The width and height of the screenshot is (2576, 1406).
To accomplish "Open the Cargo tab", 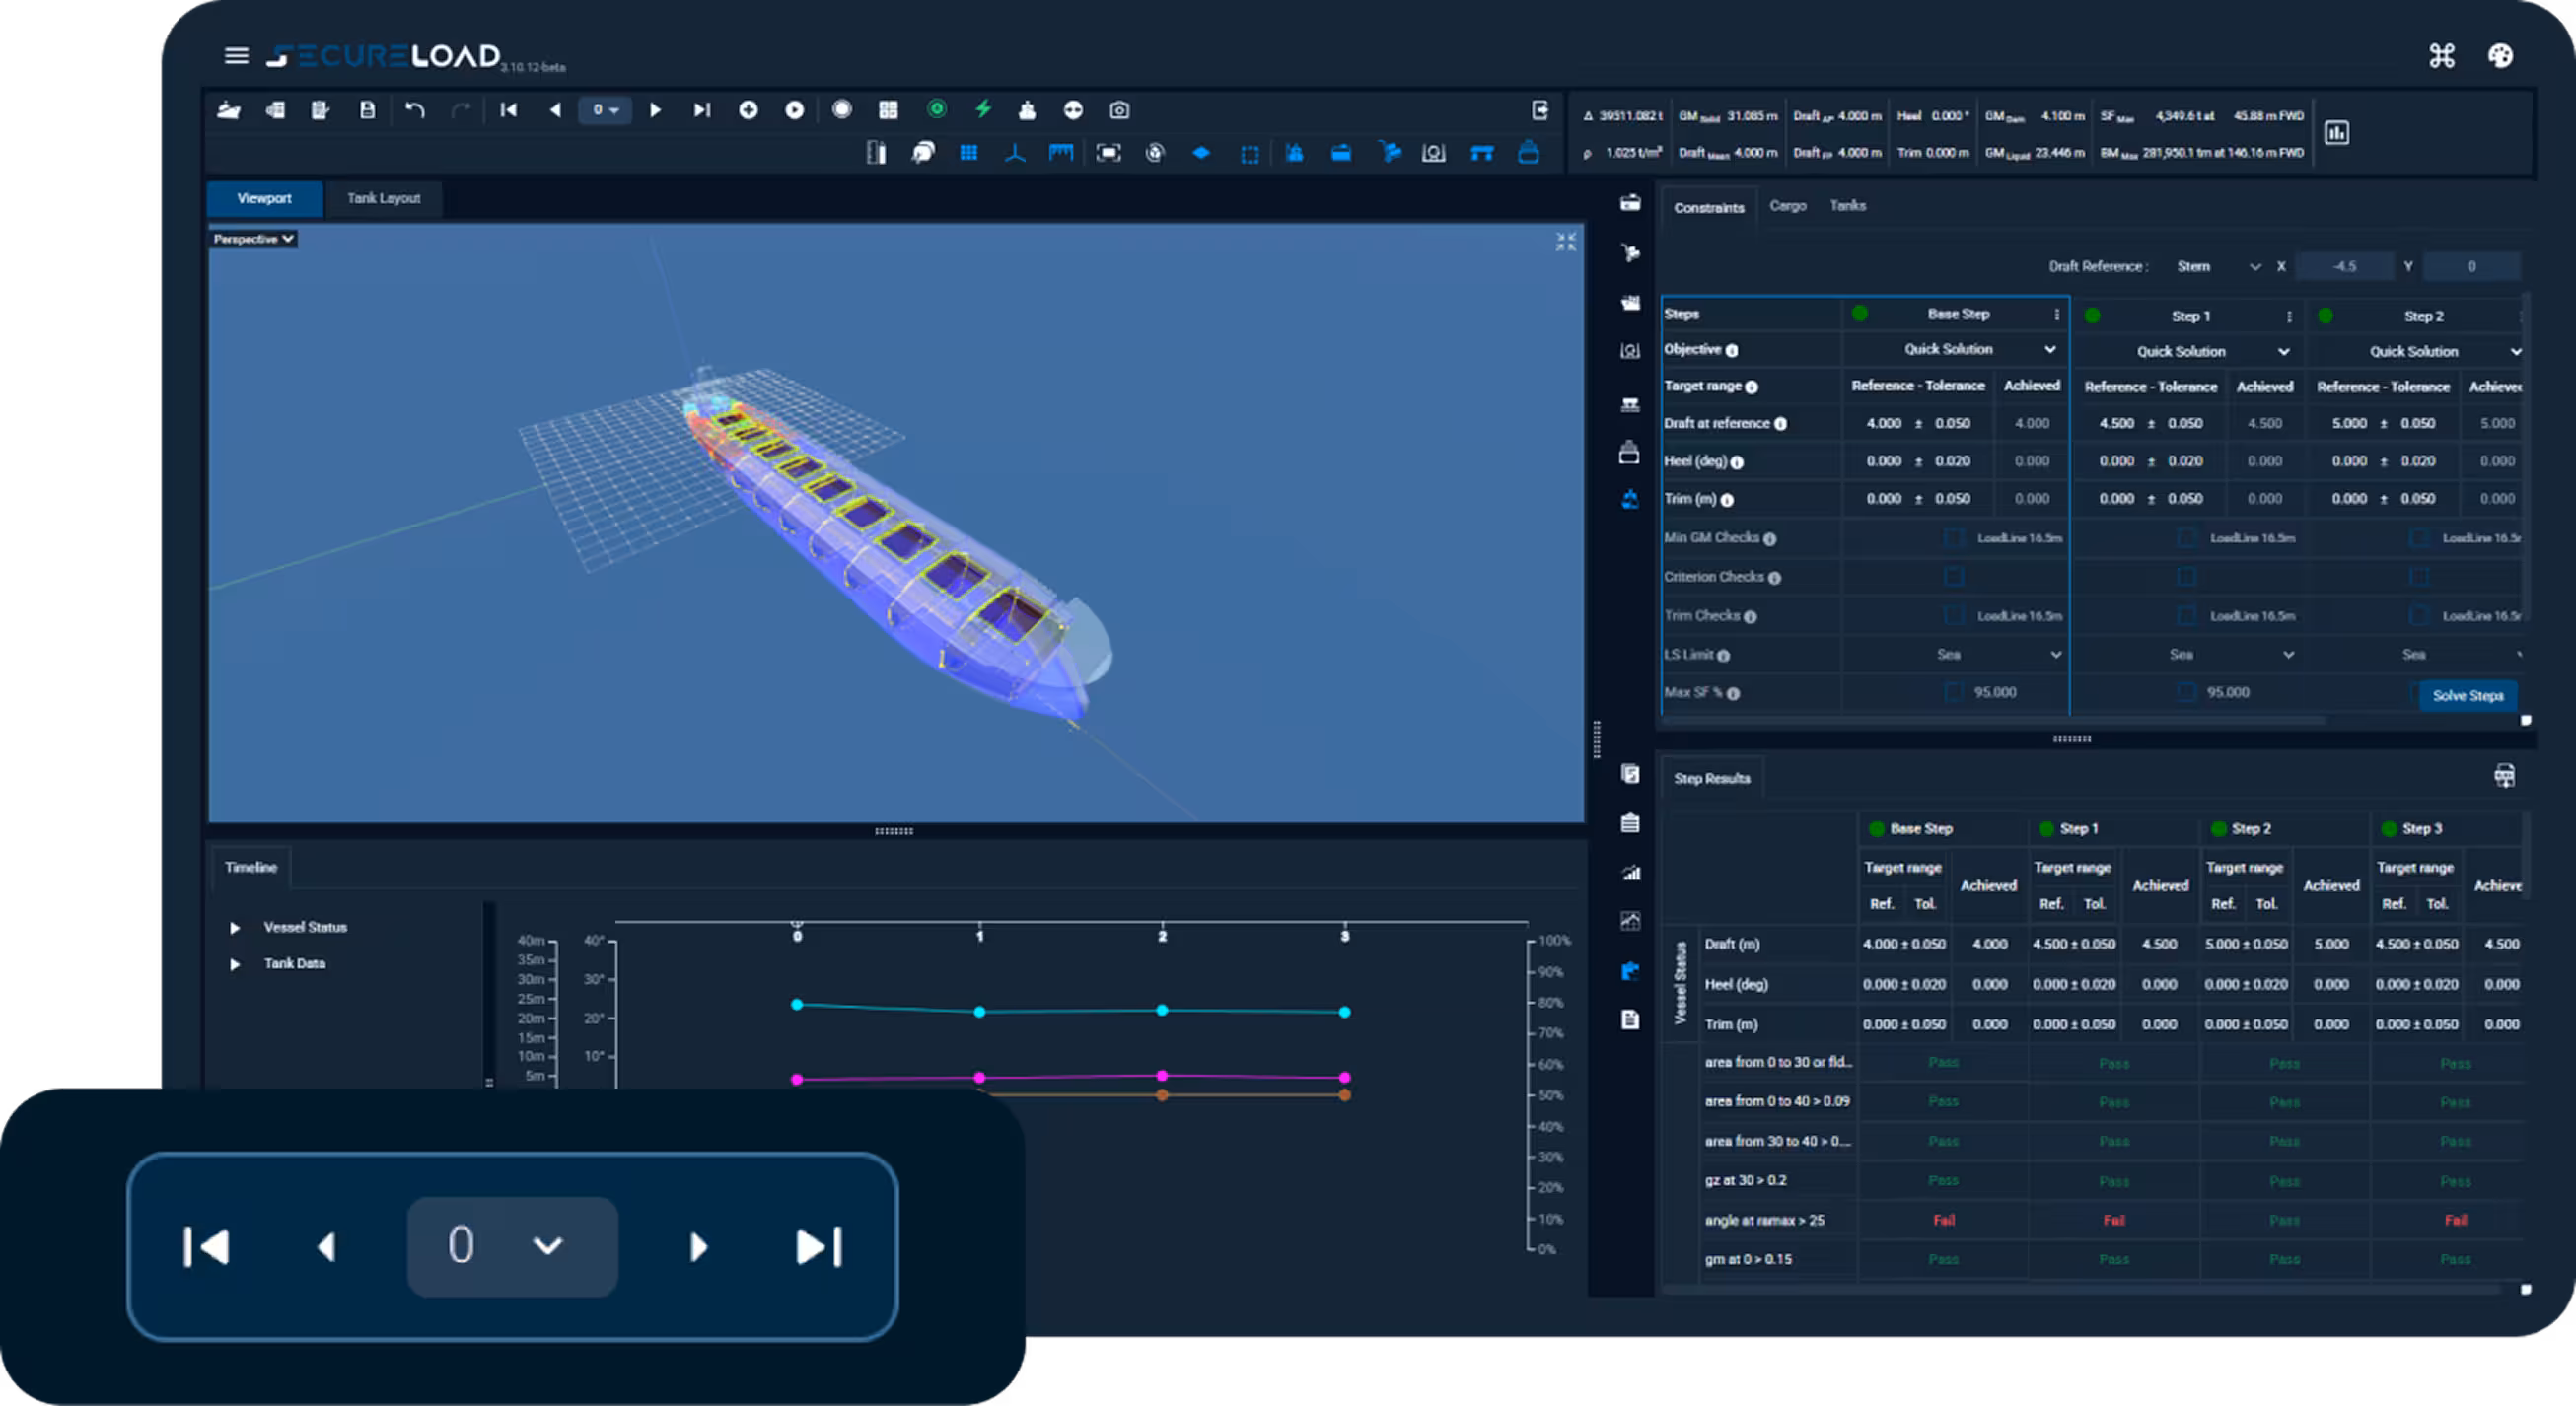I will click(1787, 205).
